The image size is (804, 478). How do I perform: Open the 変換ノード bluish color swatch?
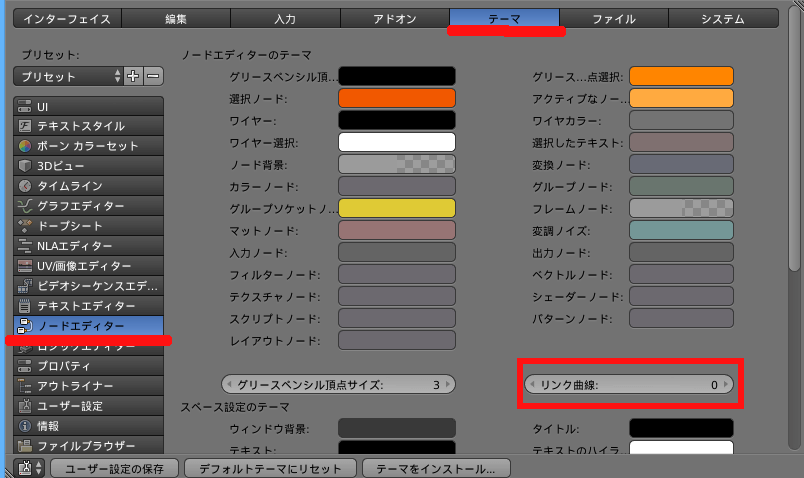681,164
